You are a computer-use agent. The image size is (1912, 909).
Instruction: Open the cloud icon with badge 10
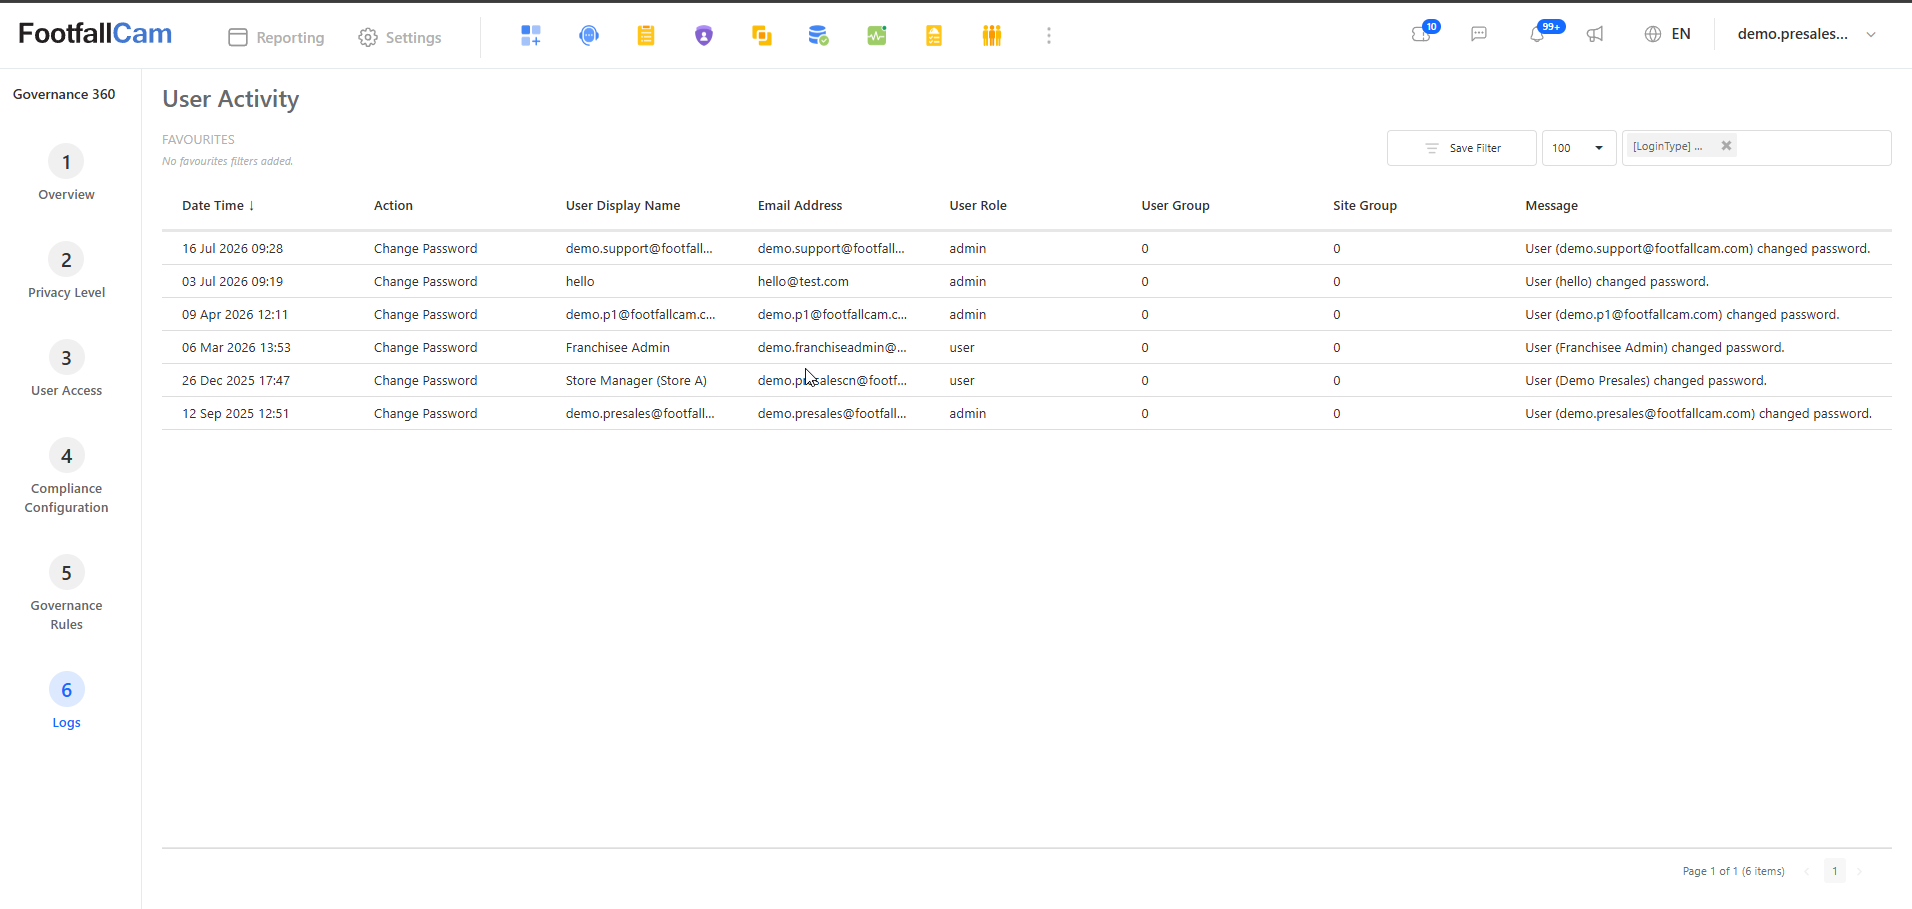[x=1422, y=34]
